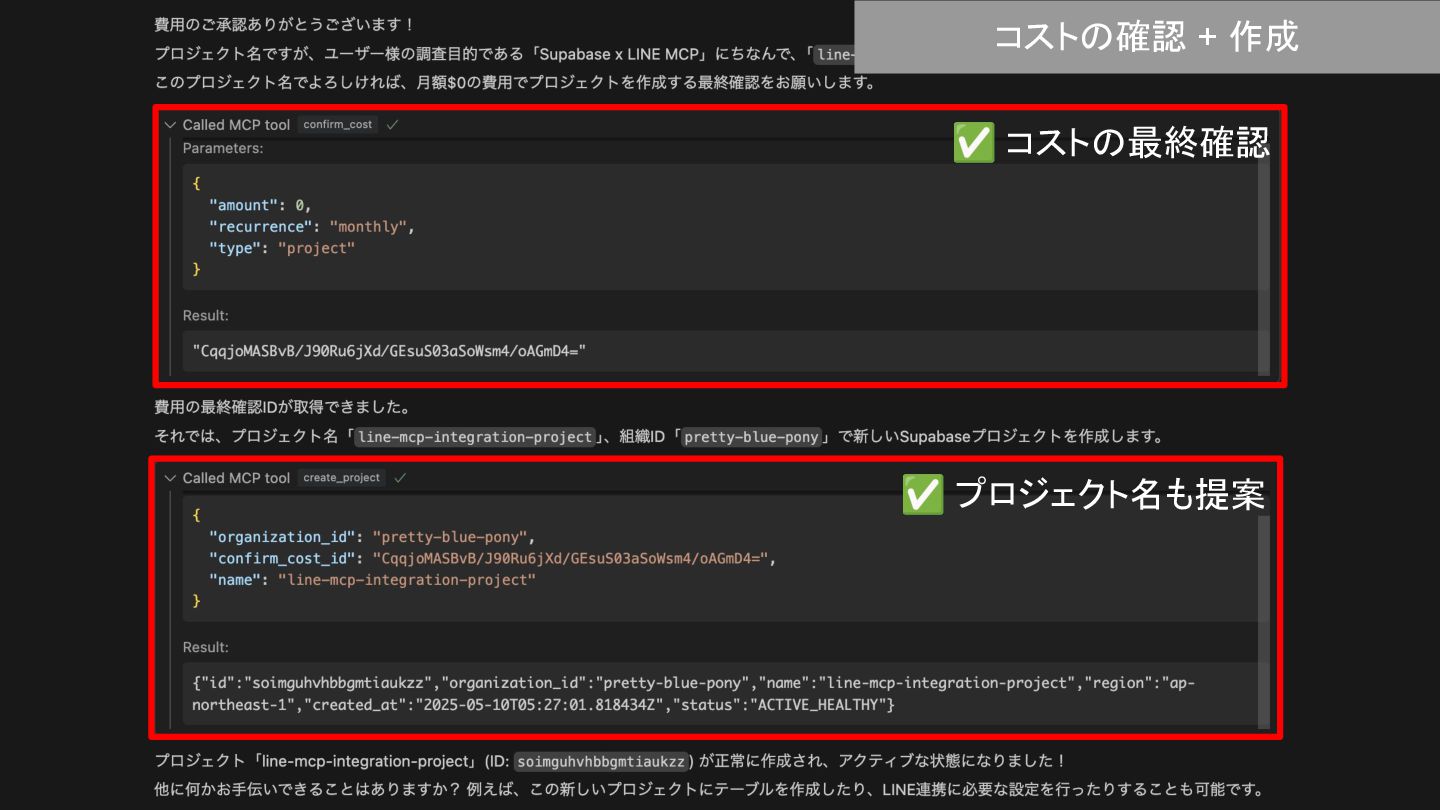This screenshot has height=810, width=1440.
Task: Click the checkmark icon beside confirm_cost
Action: (392, 125)
